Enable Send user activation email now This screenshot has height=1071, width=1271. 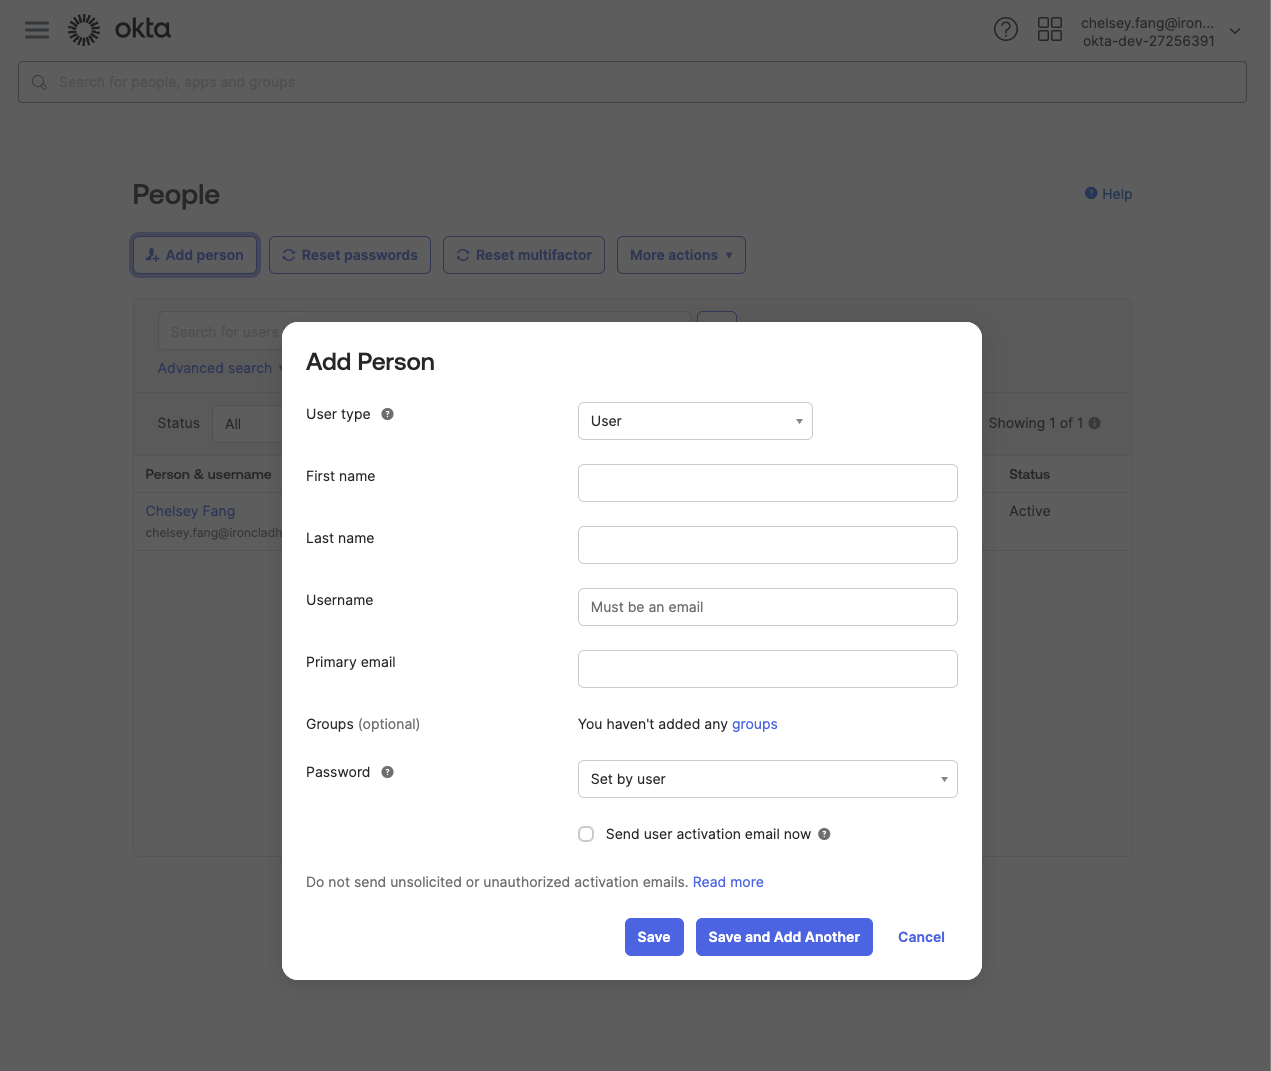586,834
